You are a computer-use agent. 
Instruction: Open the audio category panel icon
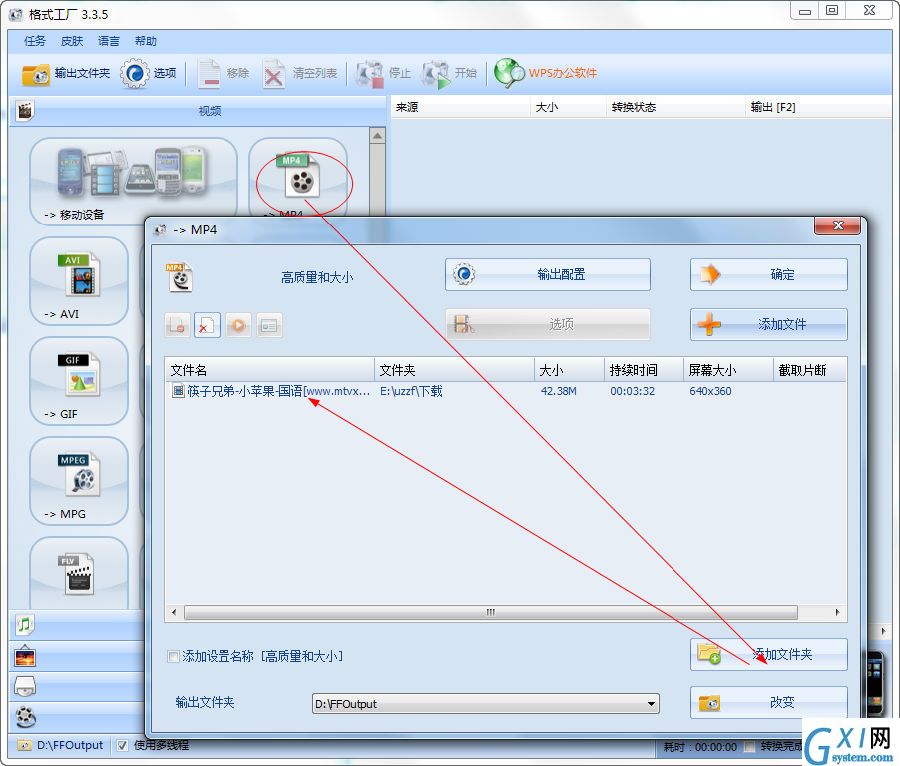24,624
